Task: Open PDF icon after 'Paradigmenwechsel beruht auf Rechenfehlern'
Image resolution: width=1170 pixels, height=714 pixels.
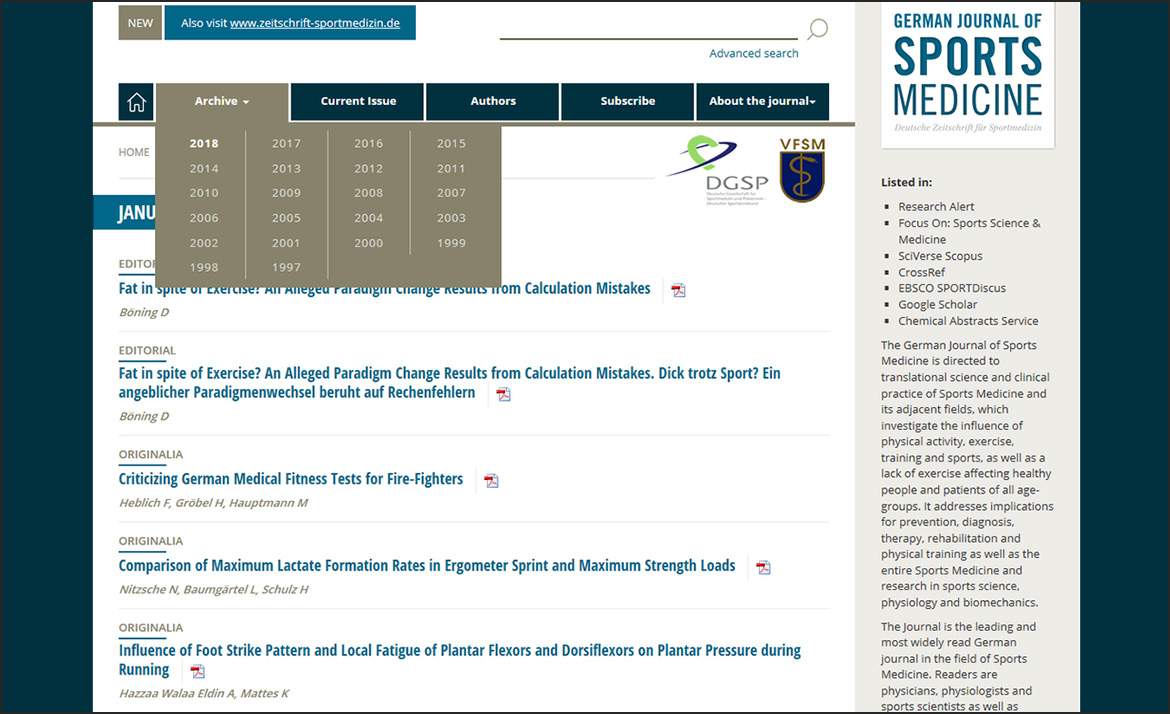Action: (x=504, y=394)
